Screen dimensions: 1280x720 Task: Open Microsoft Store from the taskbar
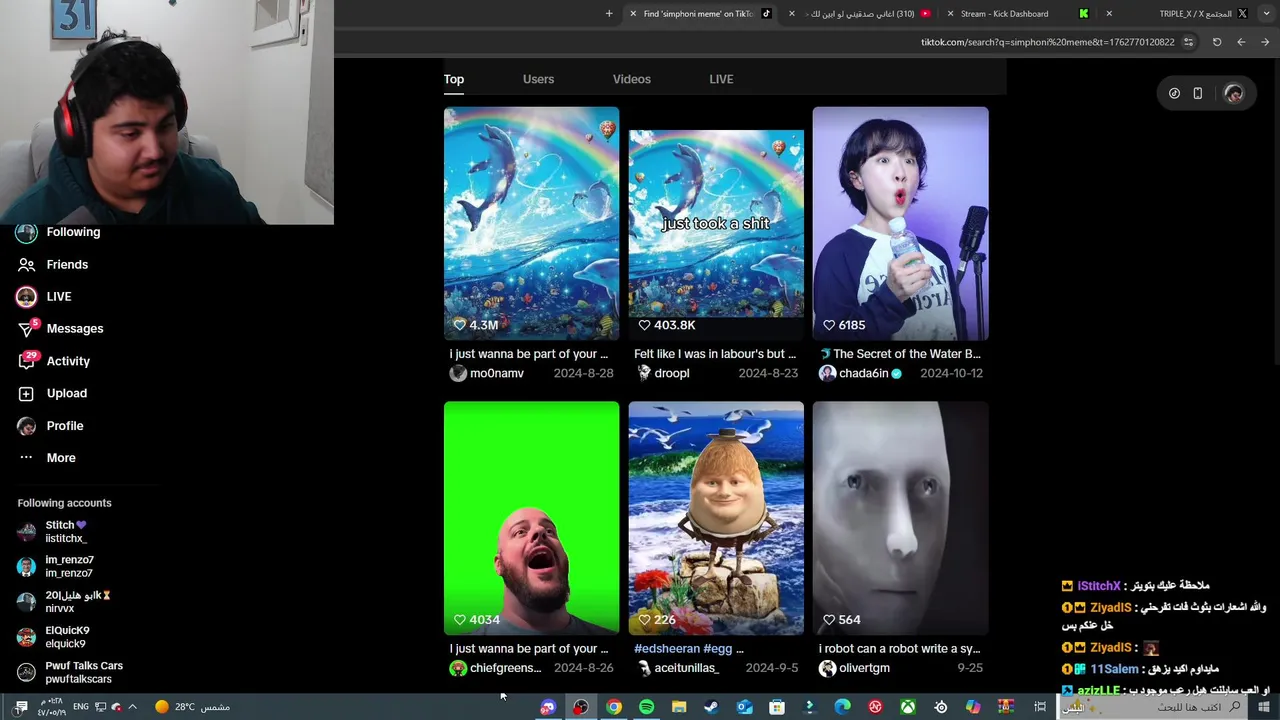pos(777,707)
